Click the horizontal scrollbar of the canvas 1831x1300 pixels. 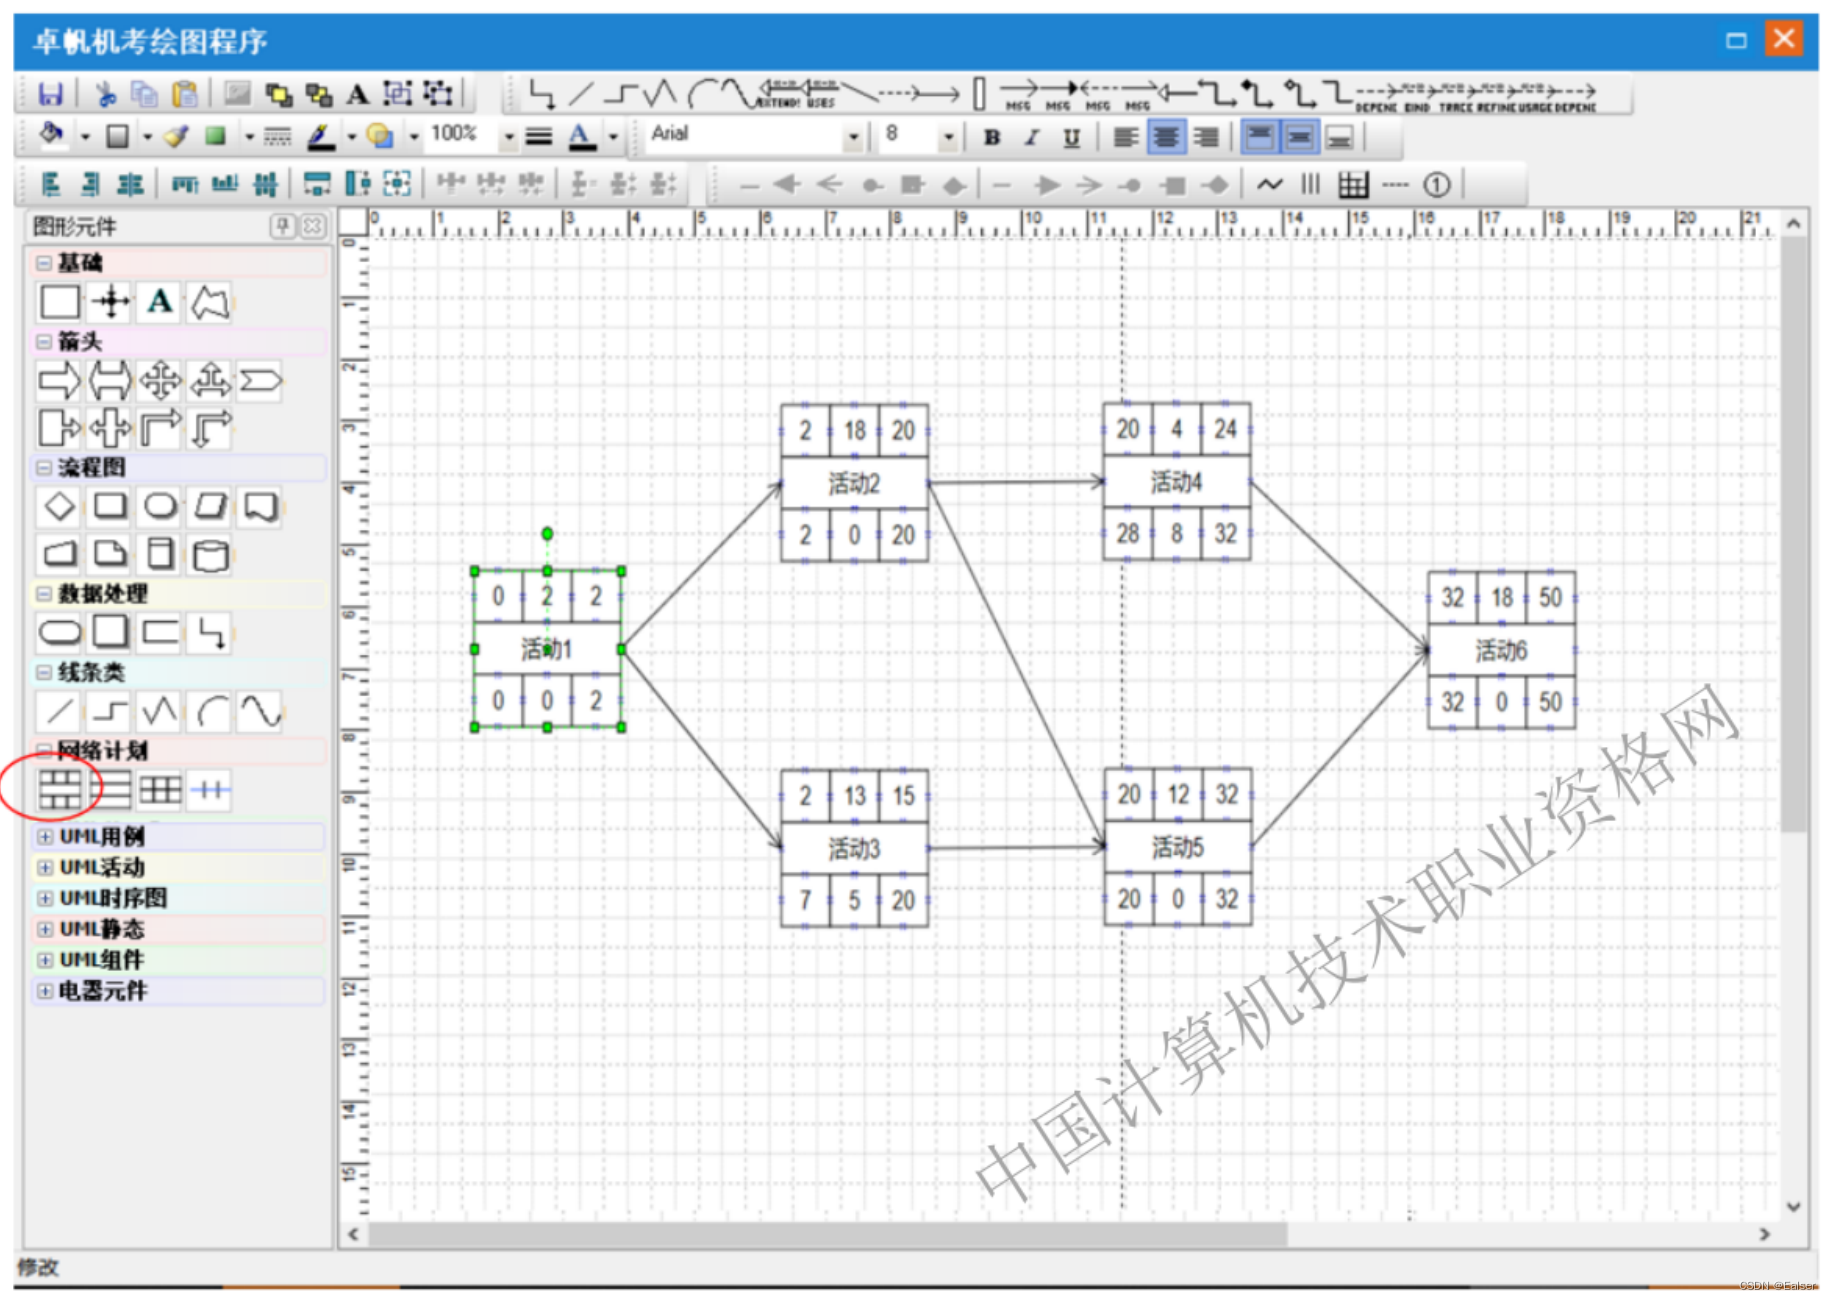click(x=827, y=1234)
